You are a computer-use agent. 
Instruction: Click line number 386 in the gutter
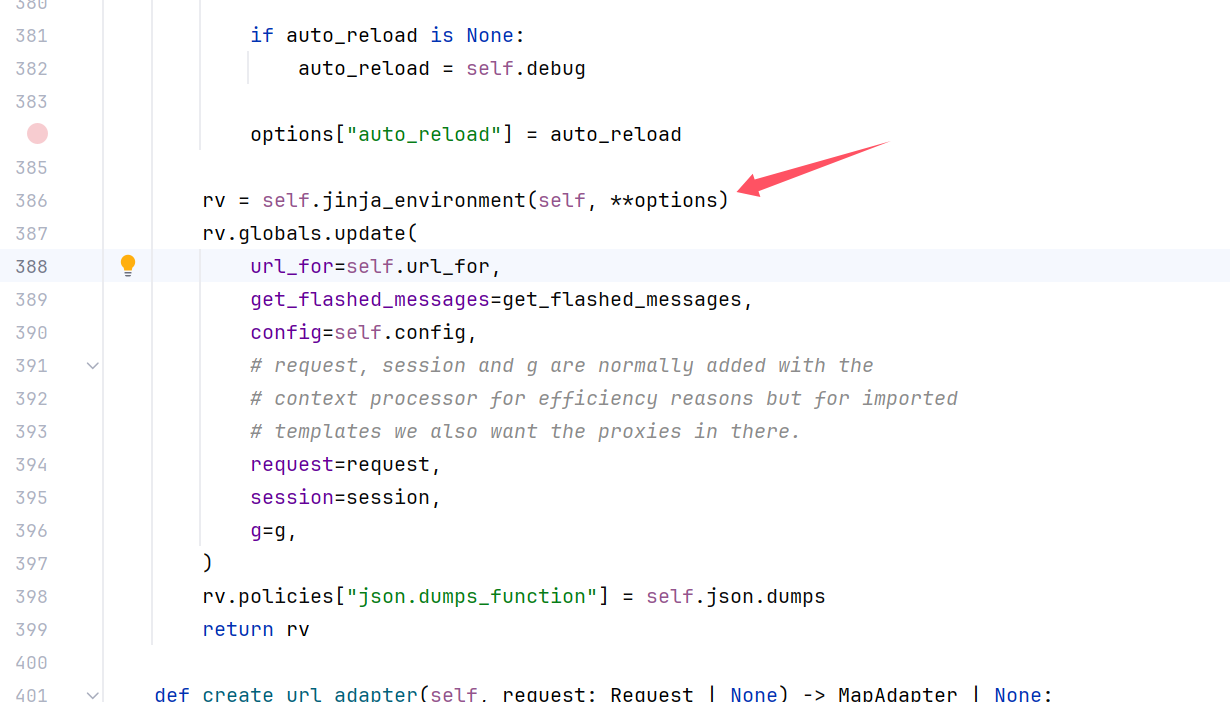31,200
